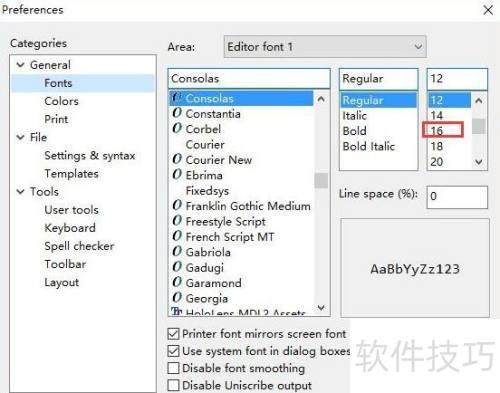500x393 pixels.
Task: Open the Templates category
Action: click(x=71, y=173)
